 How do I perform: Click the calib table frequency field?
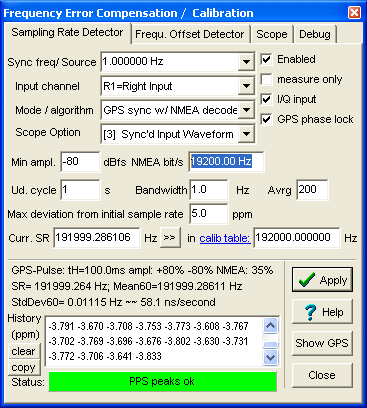coord(297,238)
